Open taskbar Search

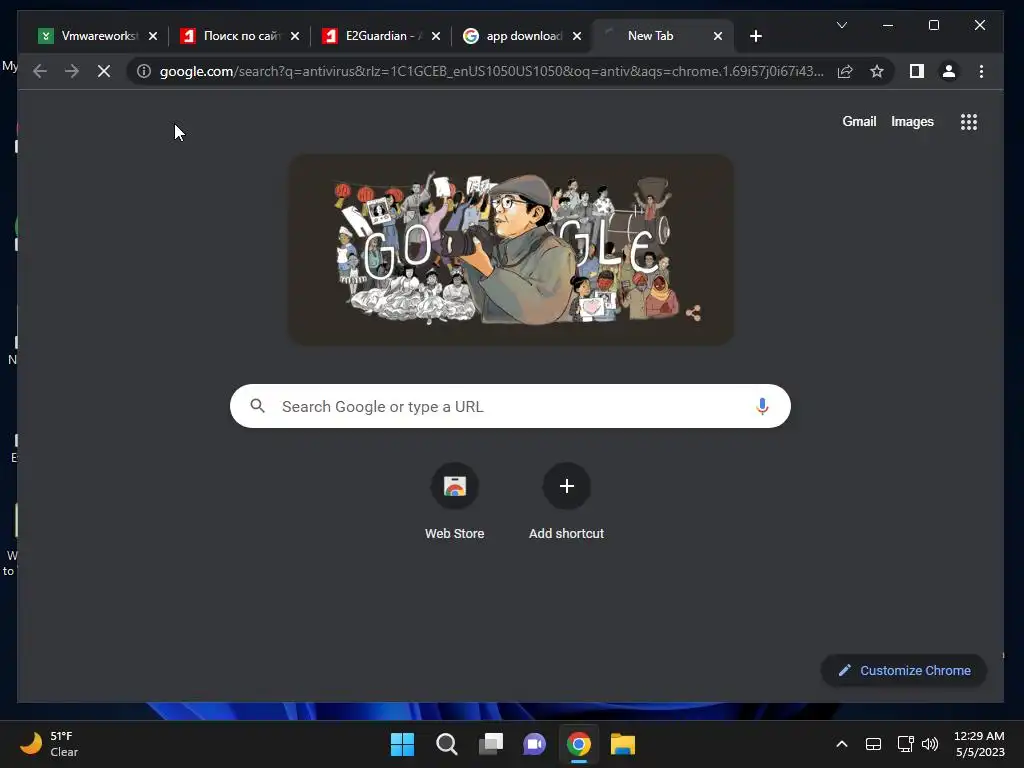(x=447, y=744)
